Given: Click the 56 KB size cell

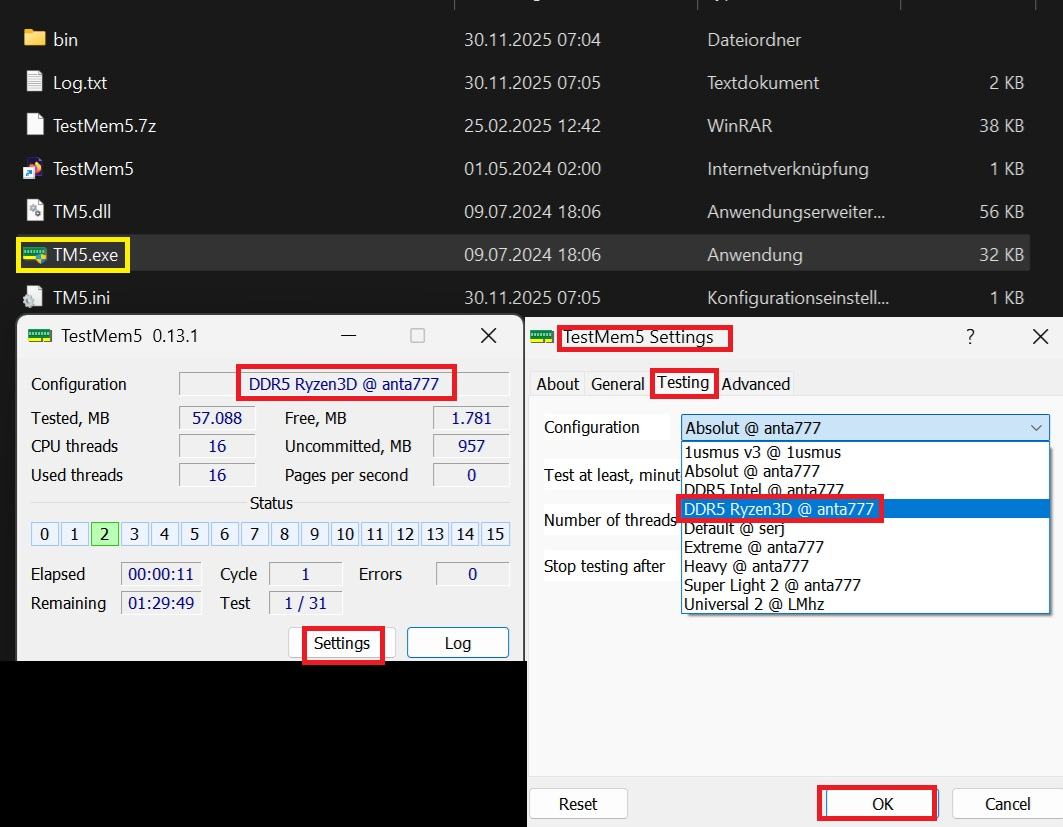Looking at the screenshot, I should 1001,211.
